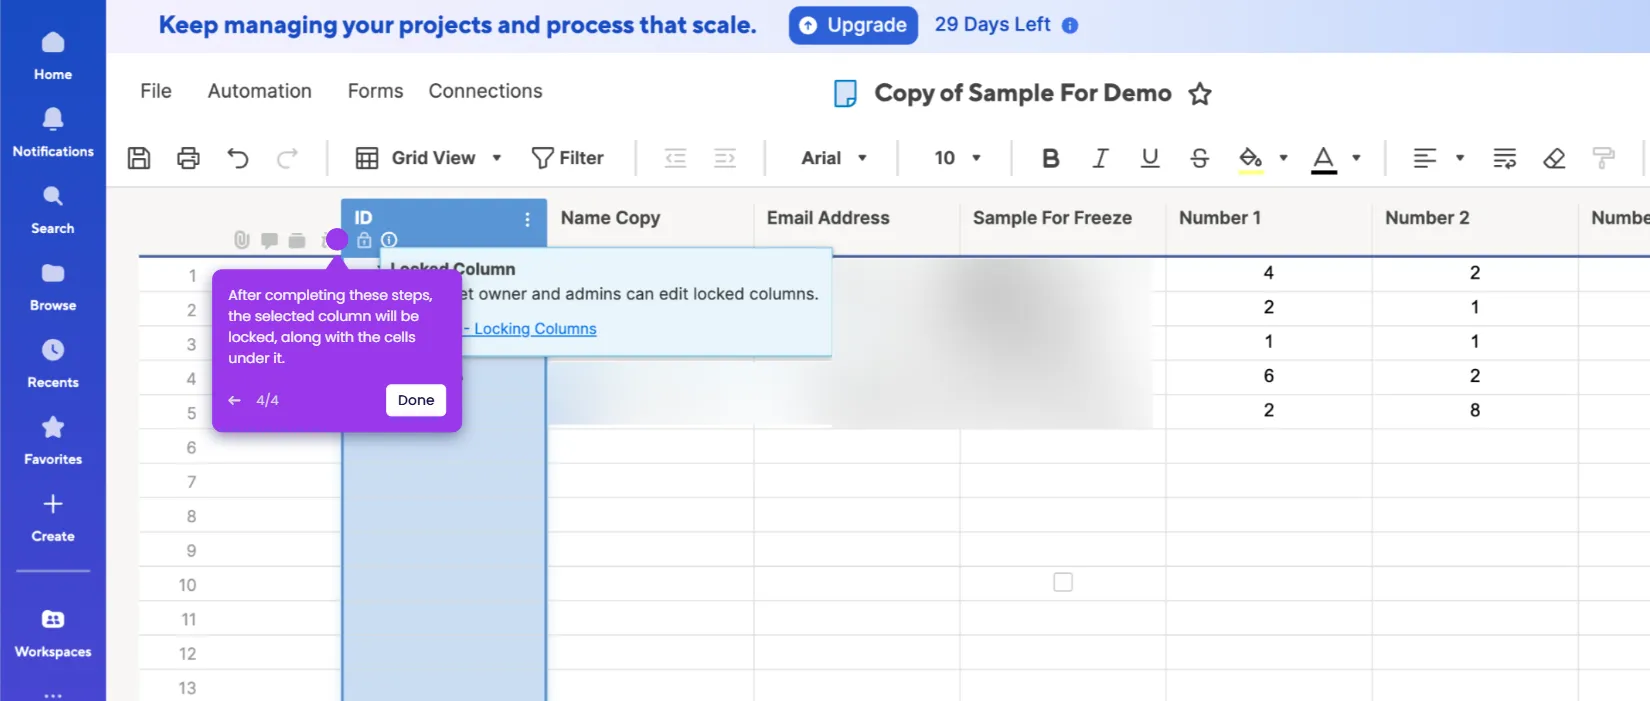Star the sheet as favorite
1650x701 pixels.
[1200, 94]
